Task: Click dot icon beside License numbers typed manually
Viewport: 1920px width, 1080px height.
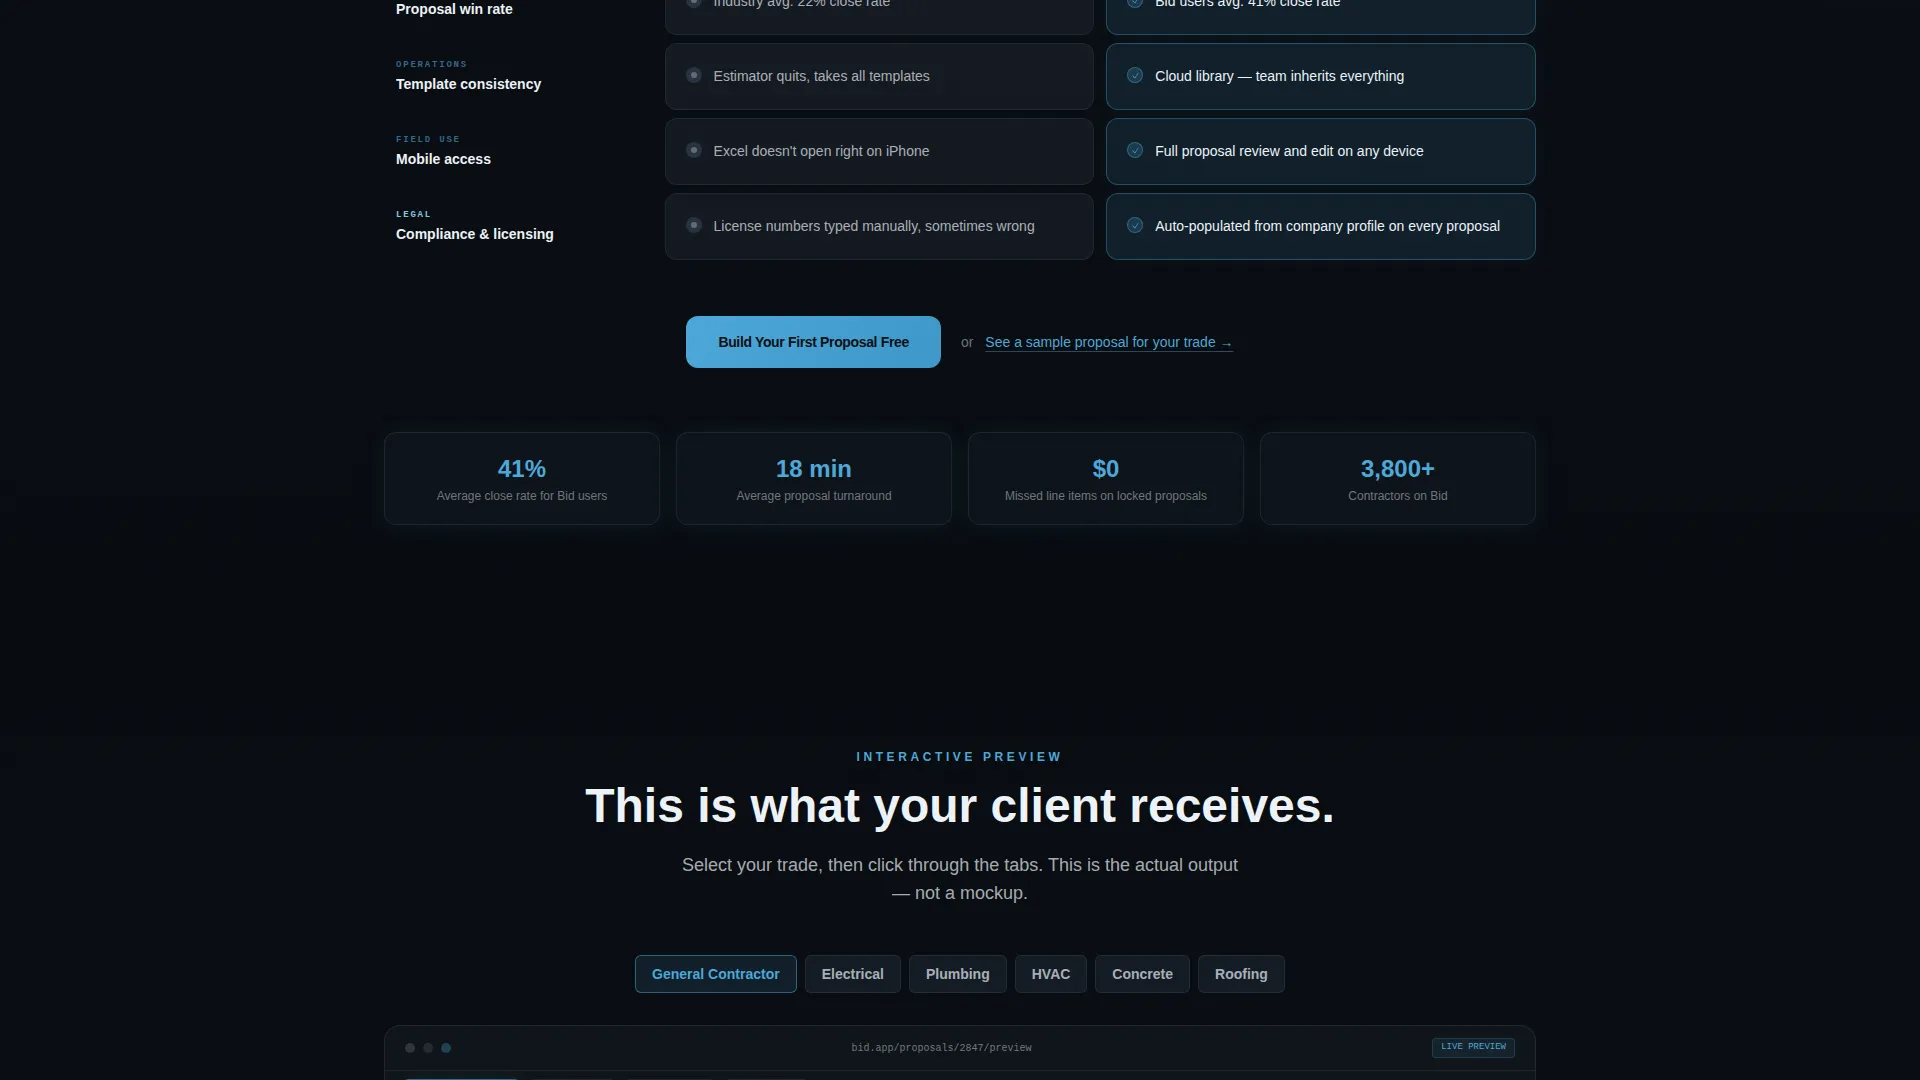Action: (x=693, y=225)
